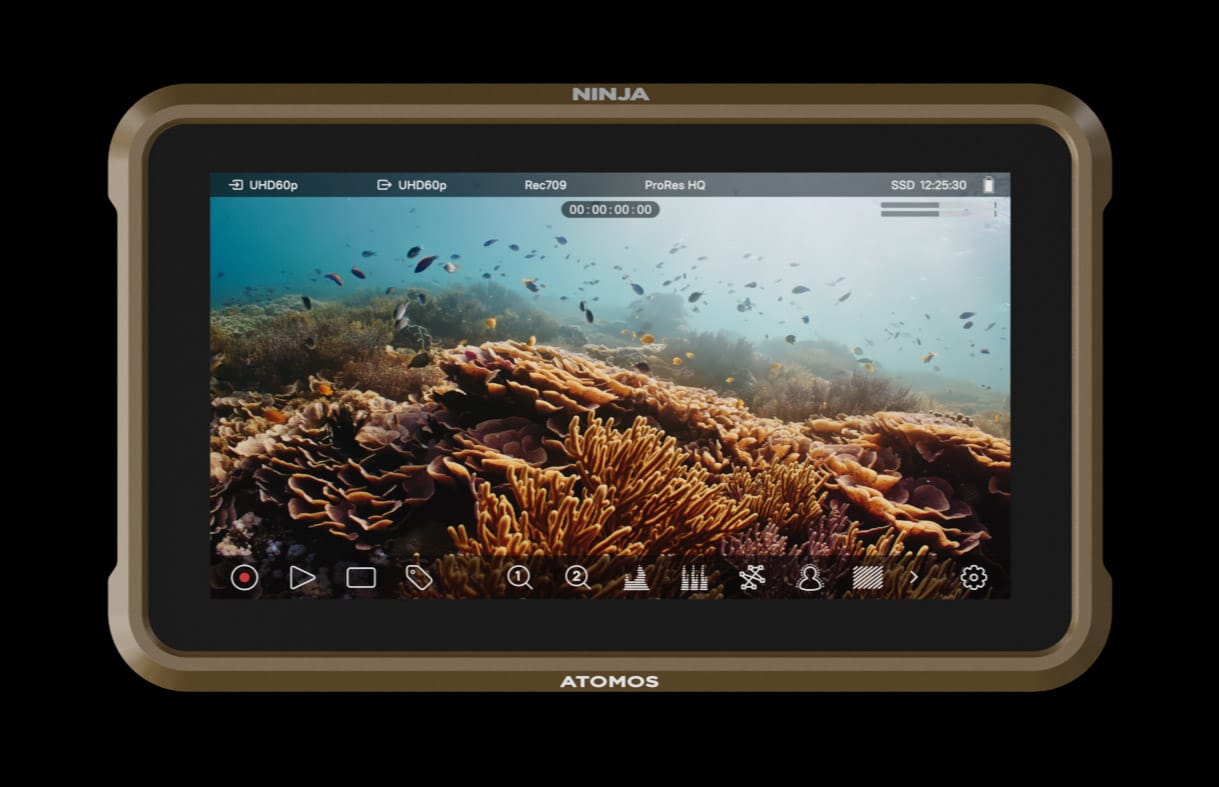Open the ProRes HQ codec selector

[x=675, y=185]
